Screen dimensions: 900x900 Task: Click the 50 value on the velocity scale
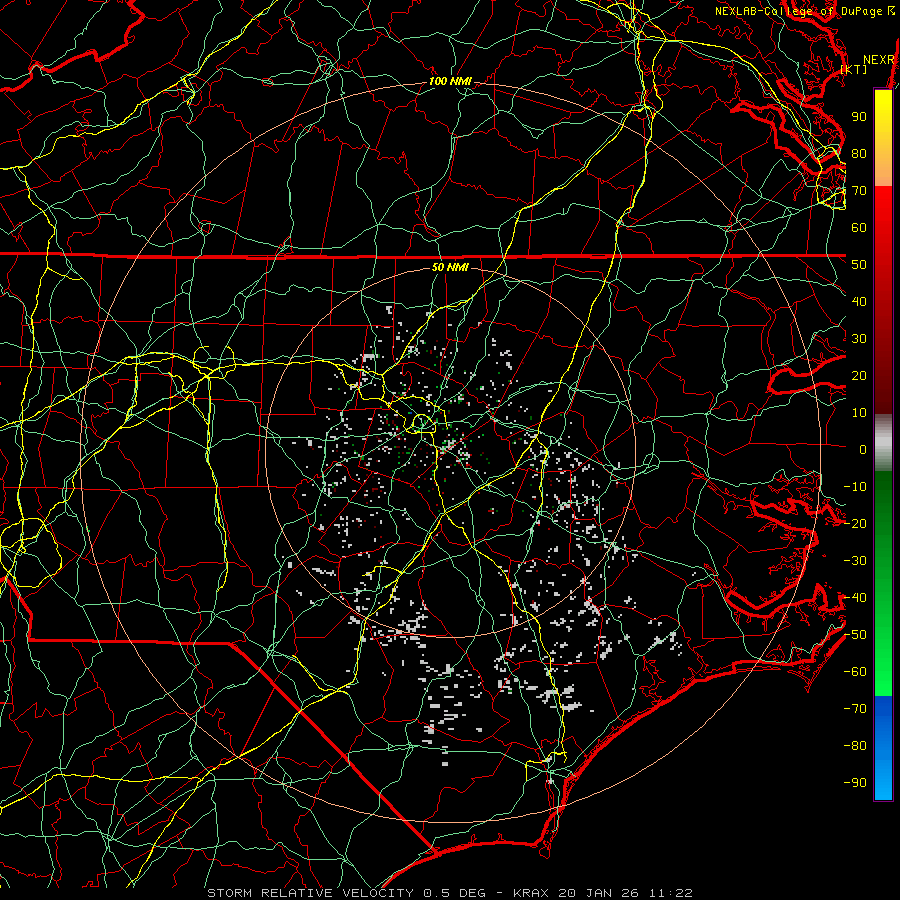coord(859,265)
